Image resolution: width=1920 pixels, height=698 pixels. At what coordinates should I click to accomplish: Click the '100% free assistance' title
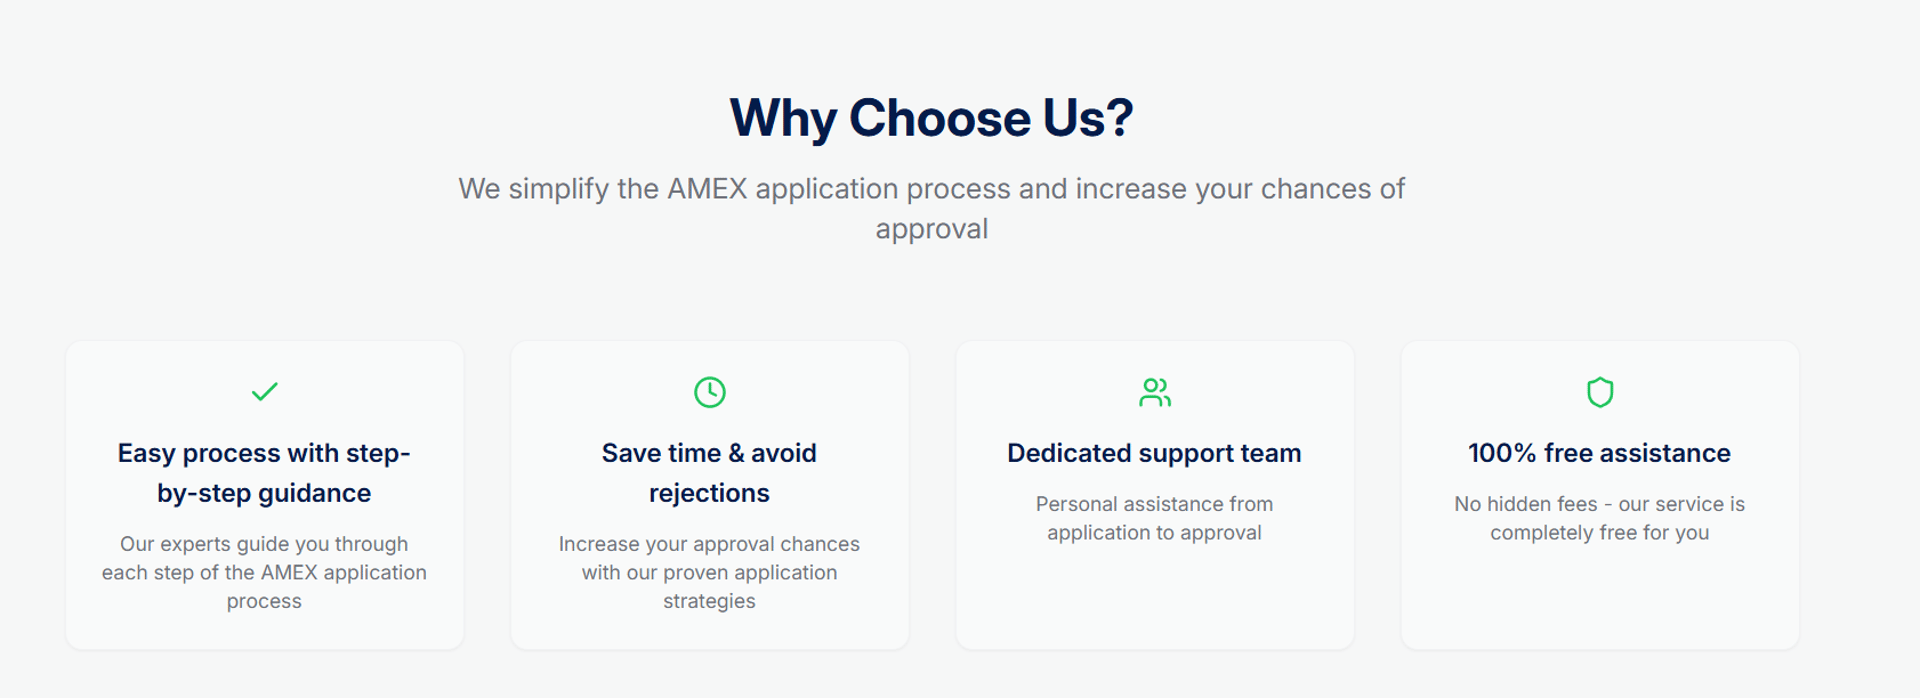click(1599, 453)
